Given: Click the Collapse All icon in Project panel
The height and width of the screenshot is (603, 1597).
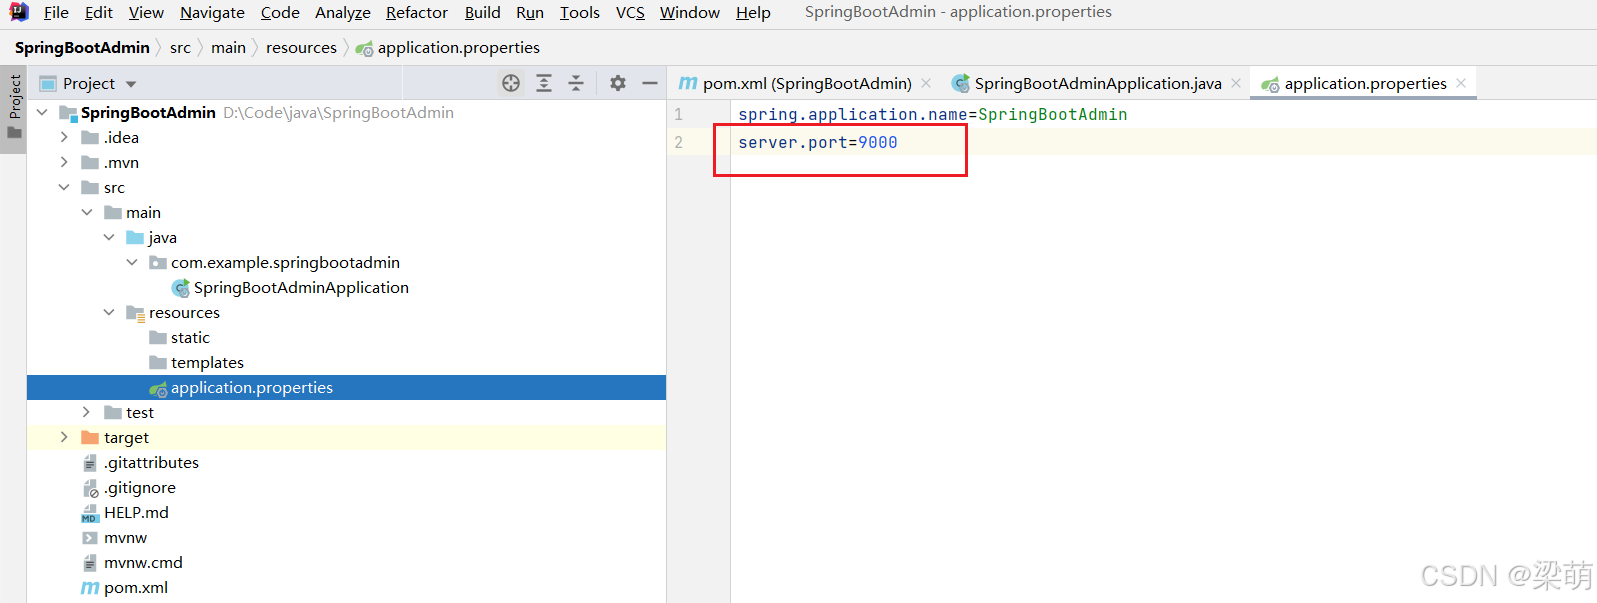Looking at the screenshot, I should tap(576, 83).
